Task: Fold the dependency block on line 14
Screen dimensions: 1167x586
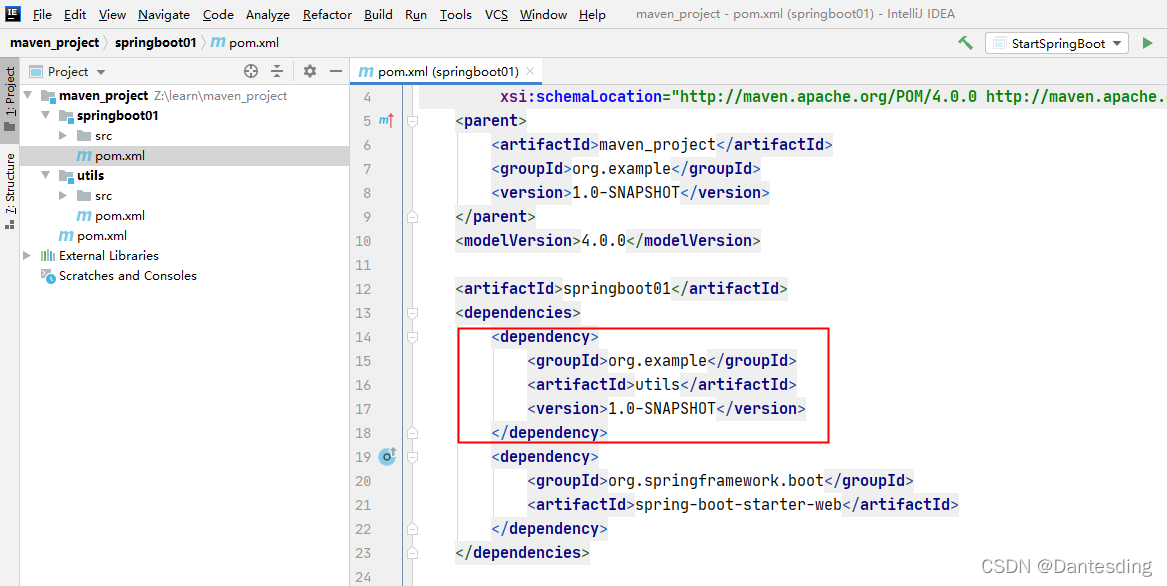Action: 412,337
